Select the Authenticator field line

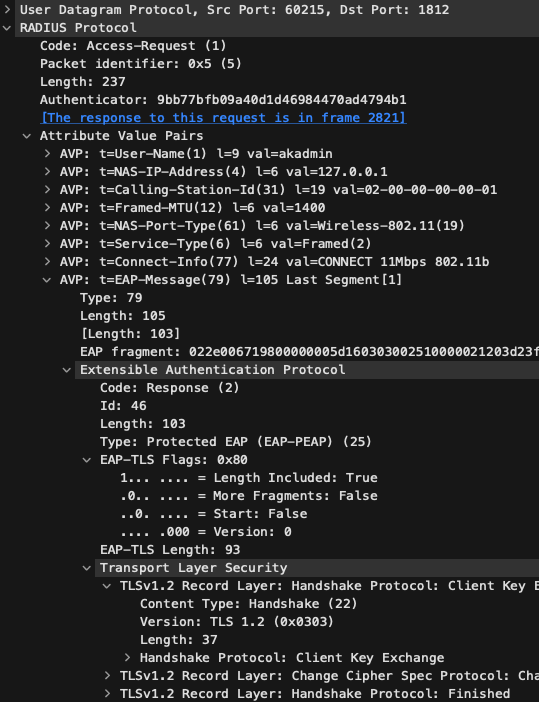pyautogui.click(x=223, y=99)
